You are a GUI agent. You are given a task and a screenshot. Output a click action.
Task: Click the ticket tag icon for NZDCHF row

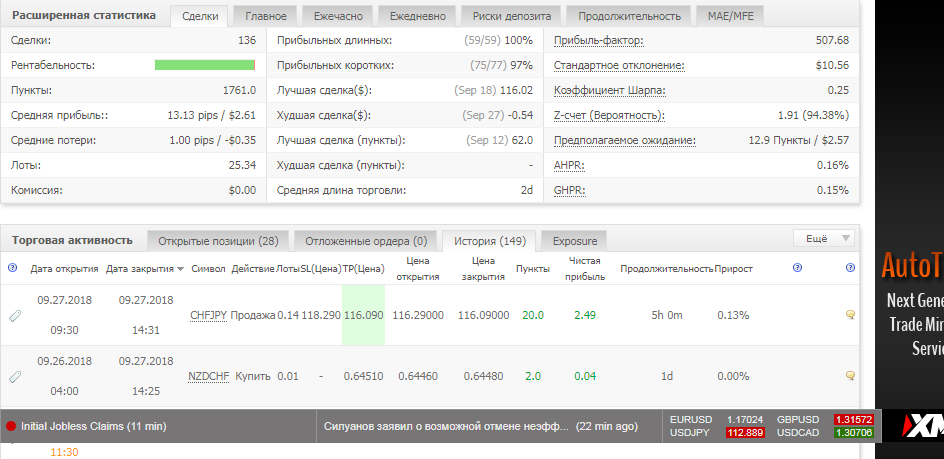point(15,376)
